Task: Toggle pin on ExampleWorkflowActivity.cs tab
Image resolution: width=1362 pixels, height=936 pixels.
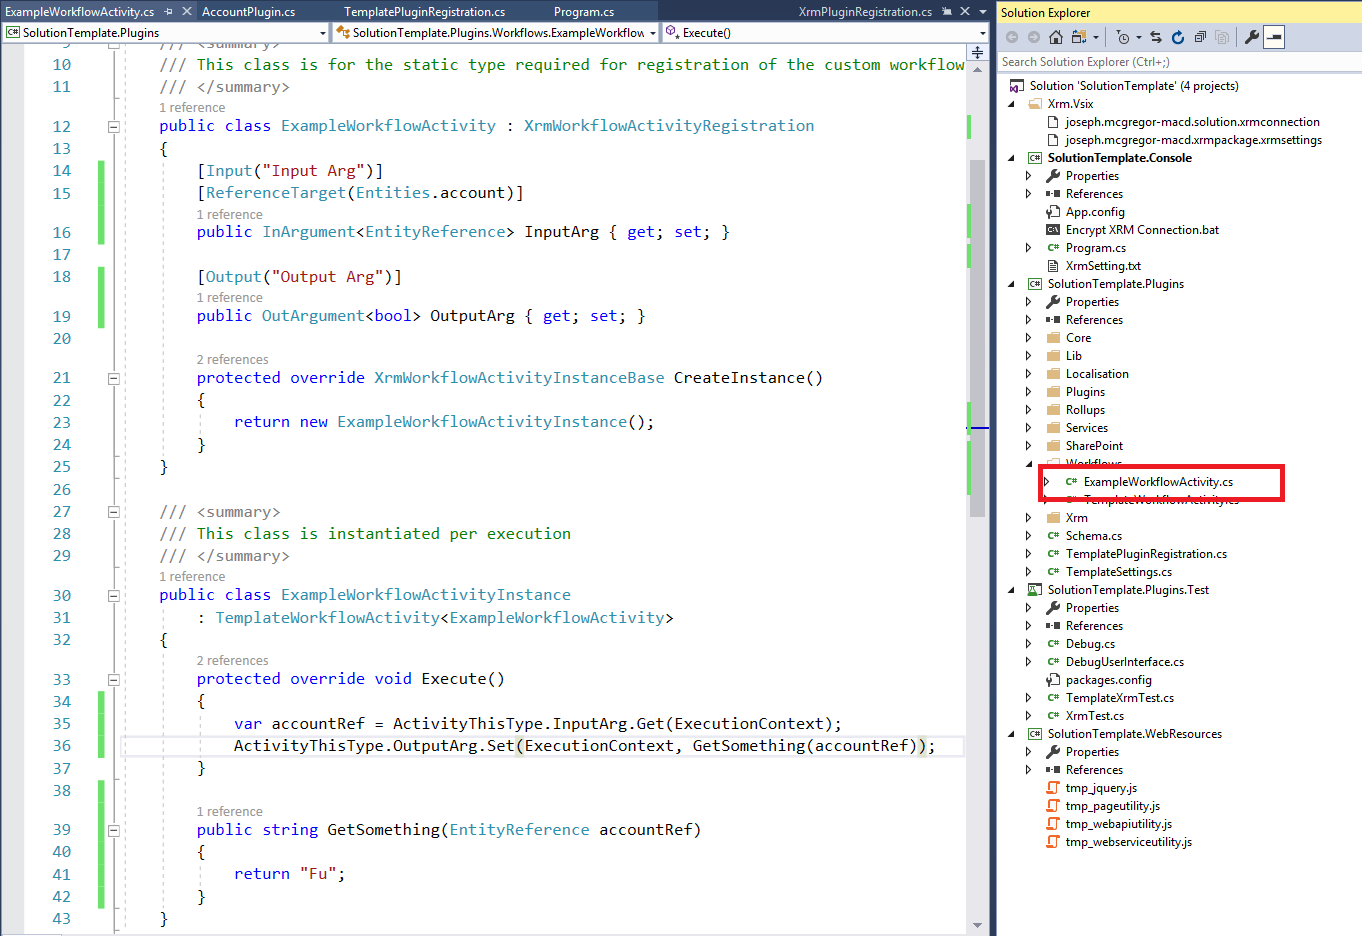Action: (168, 12)
